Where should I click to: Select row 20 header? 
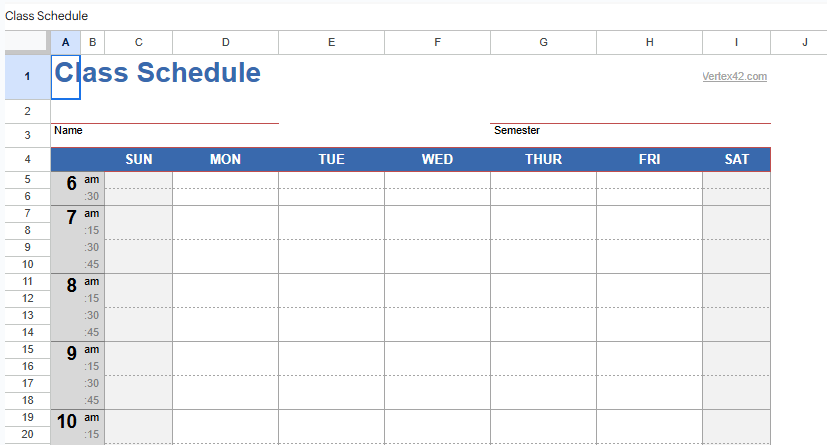pos(27,434)
